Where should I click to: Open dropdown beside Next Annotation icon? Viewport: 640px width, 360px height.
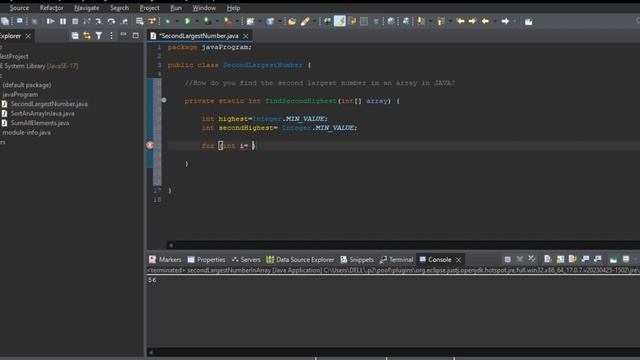tap(430, 21)
